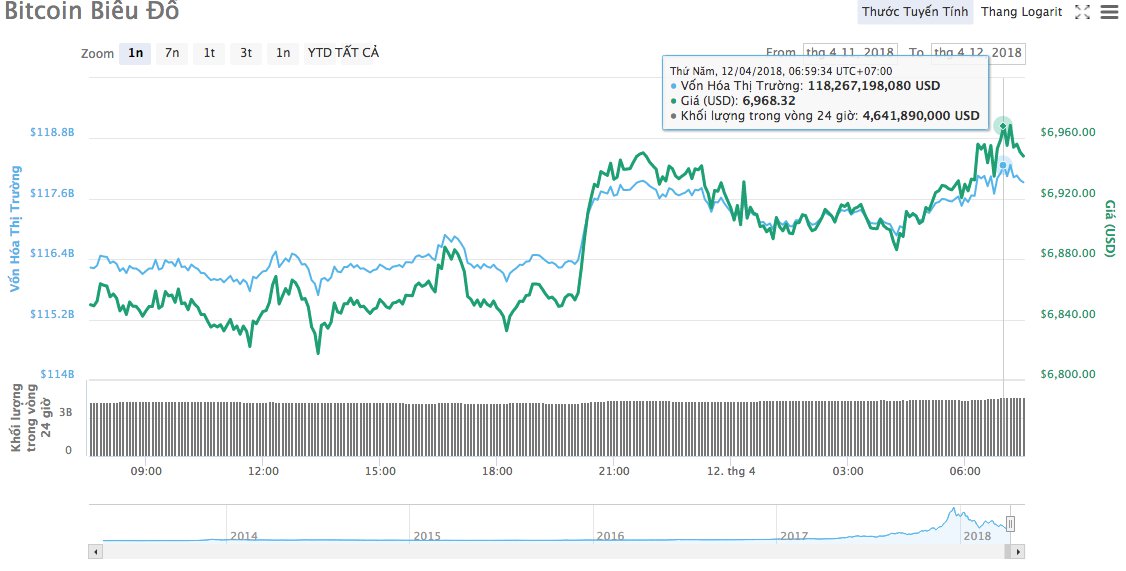Click the 2015 label in navigator
Image resolution: width=1126 pixels, height=571 pixels.
(x=427, y=536)
